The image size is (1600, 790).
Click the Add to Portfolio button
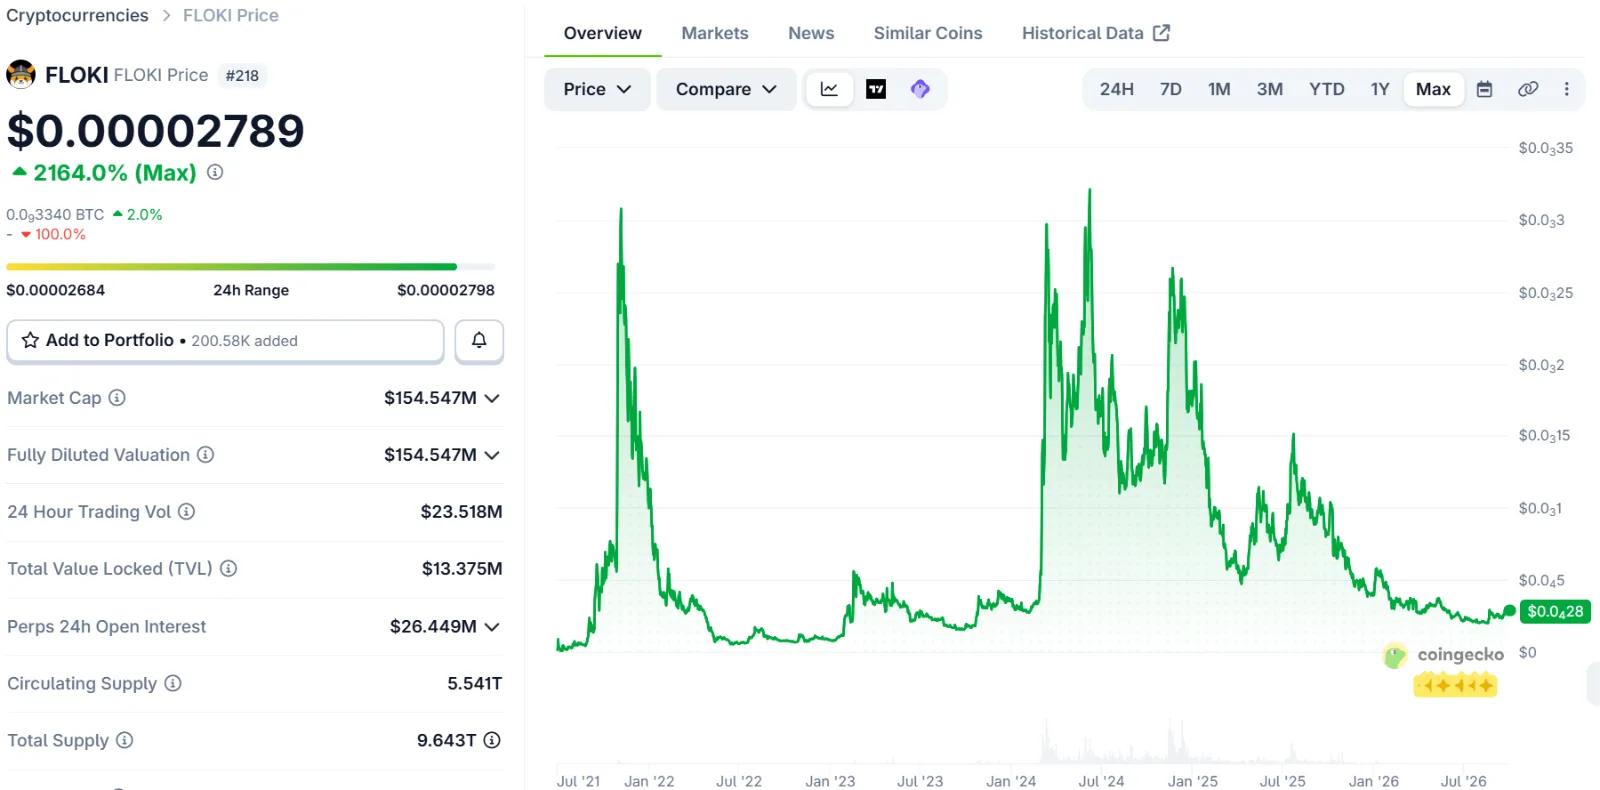pyautogui.click(x=225, y=341)
